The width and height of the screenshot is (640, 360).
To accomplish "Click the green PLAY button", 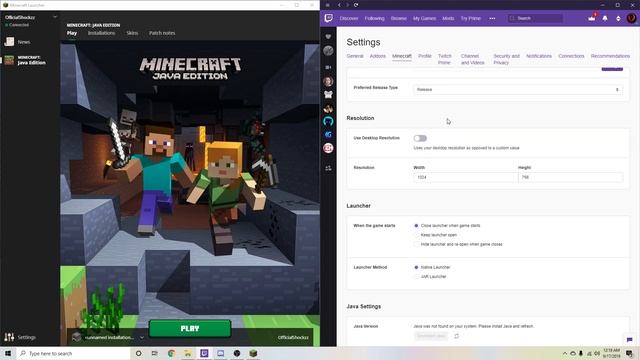I will coord(190,329).
